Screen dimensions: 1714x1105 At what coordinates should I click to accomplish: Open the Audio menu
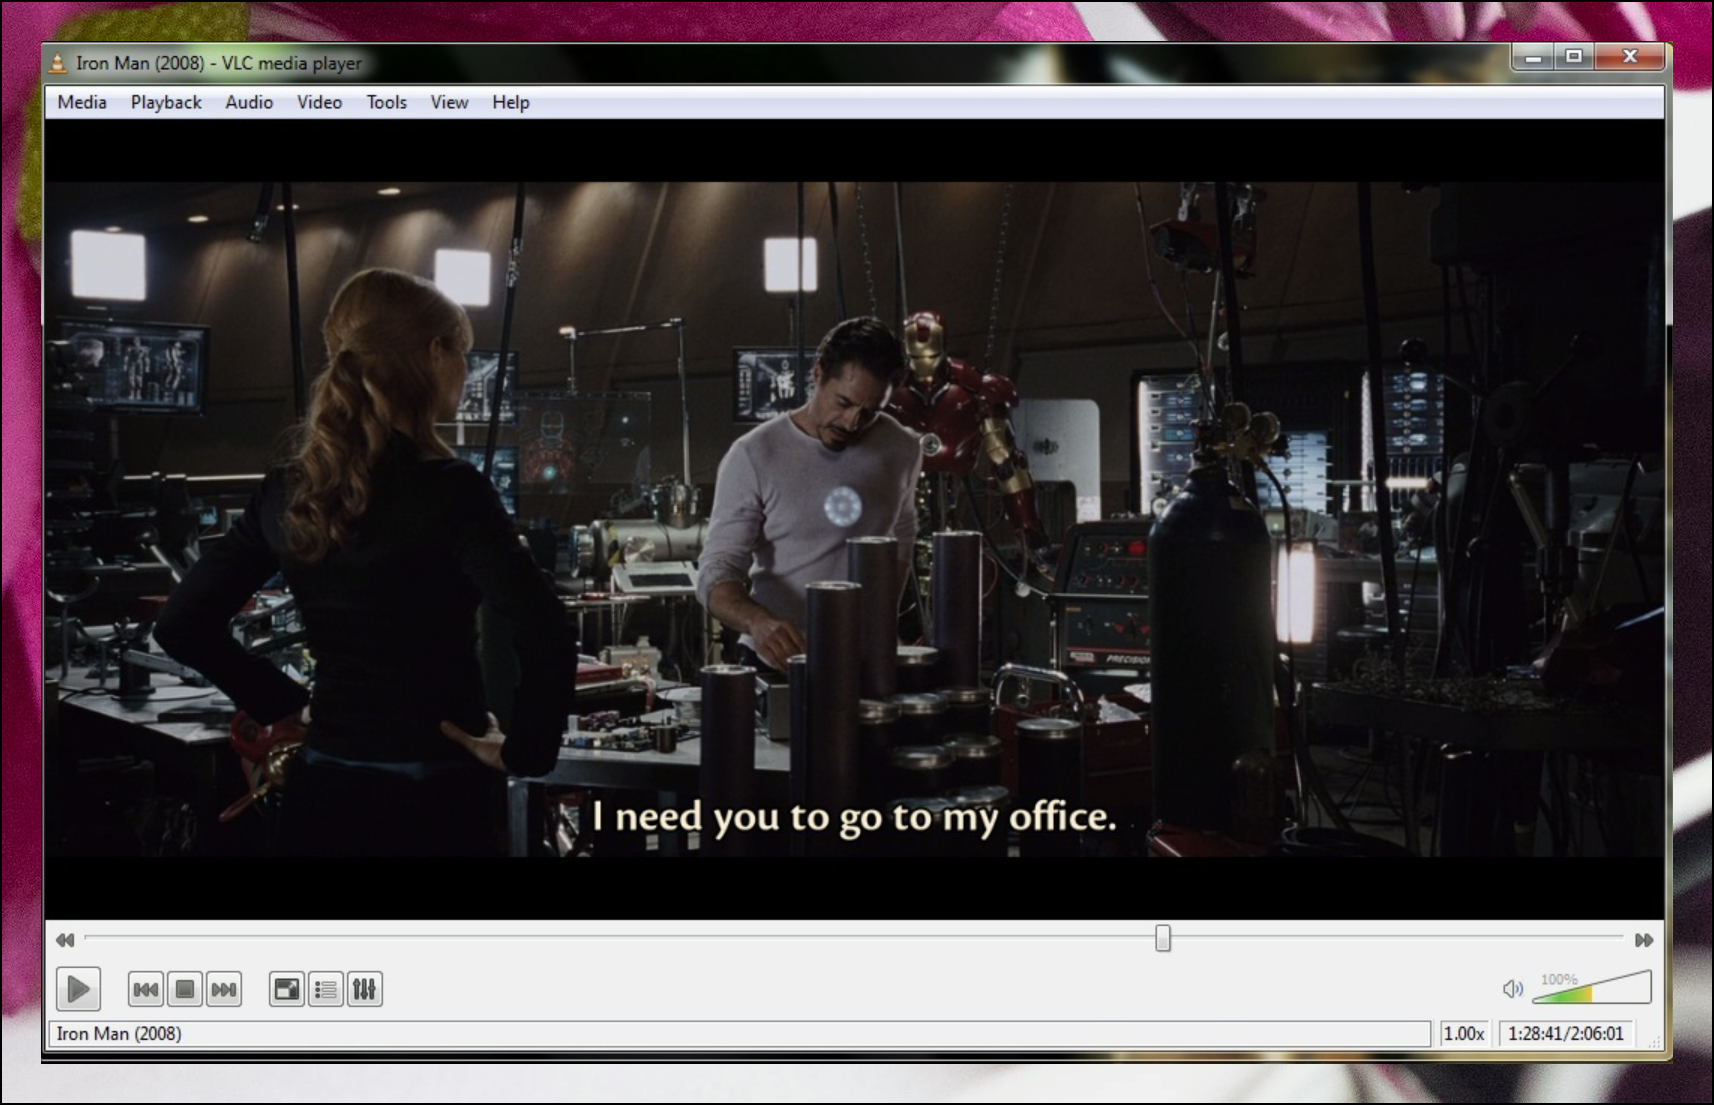pos(249,102)
